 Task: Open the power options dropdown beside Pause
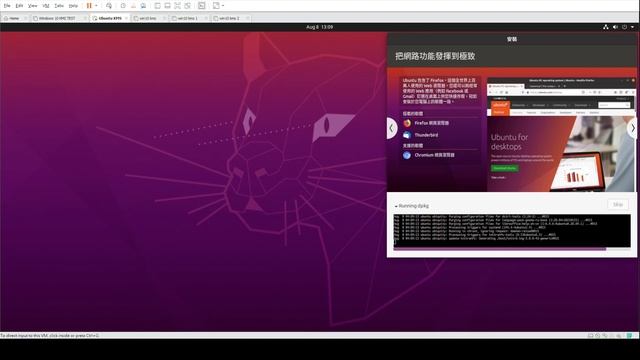coord(96,6)
